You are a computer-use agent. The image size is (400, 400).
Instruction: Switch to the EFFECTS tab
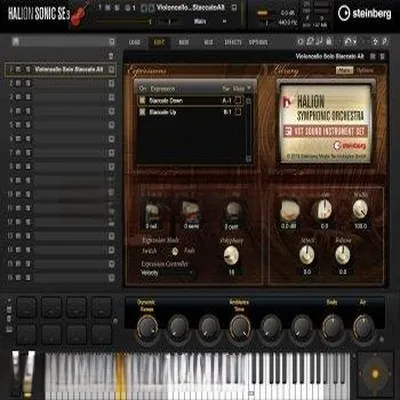tap(233, 42)
